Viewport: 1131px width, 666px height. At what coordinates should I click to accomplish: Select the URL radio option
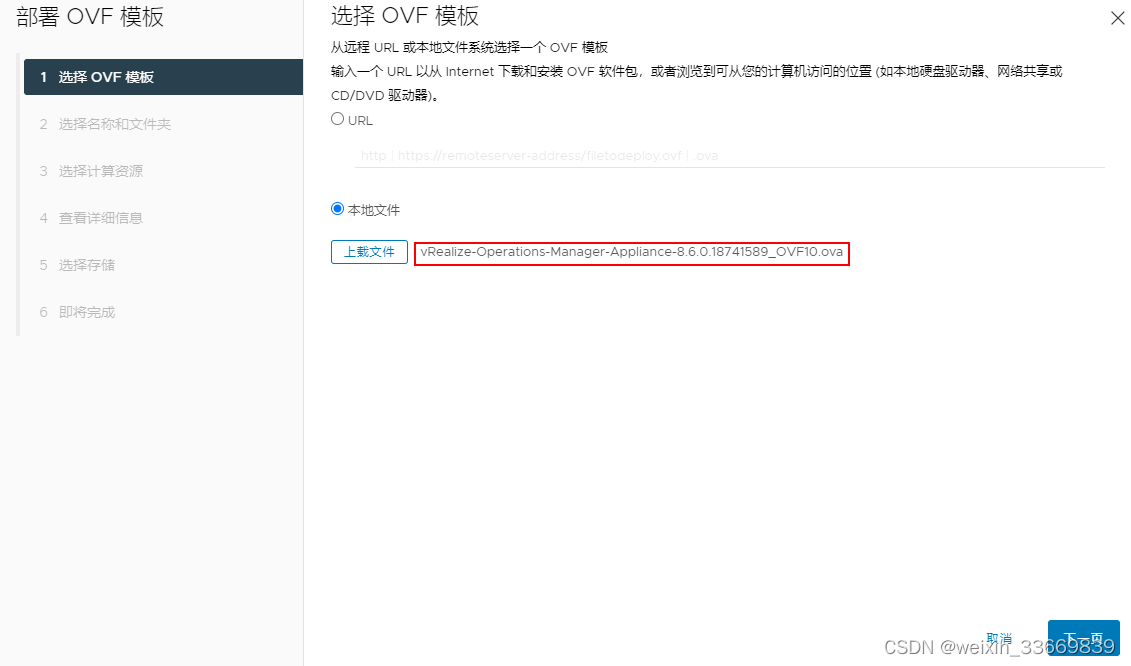338,119
